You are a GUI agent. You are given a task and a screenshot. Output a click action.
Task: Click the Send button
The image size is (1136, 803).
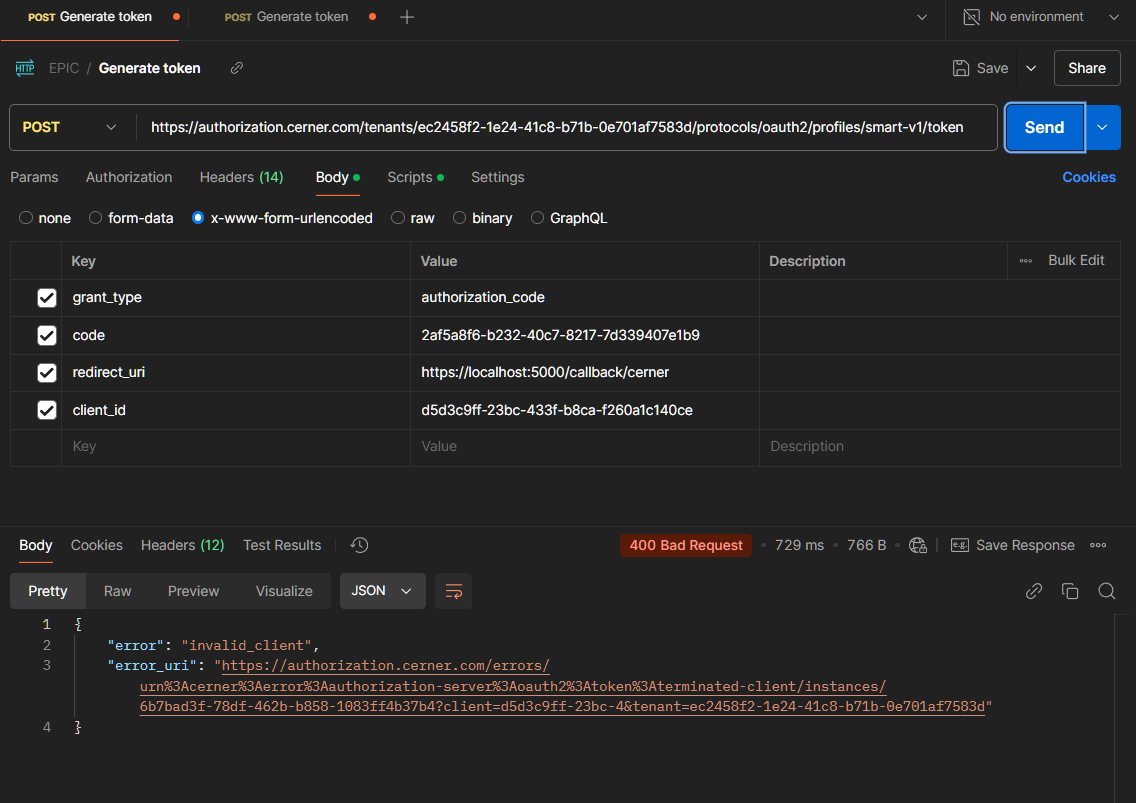coord(1045,128)
